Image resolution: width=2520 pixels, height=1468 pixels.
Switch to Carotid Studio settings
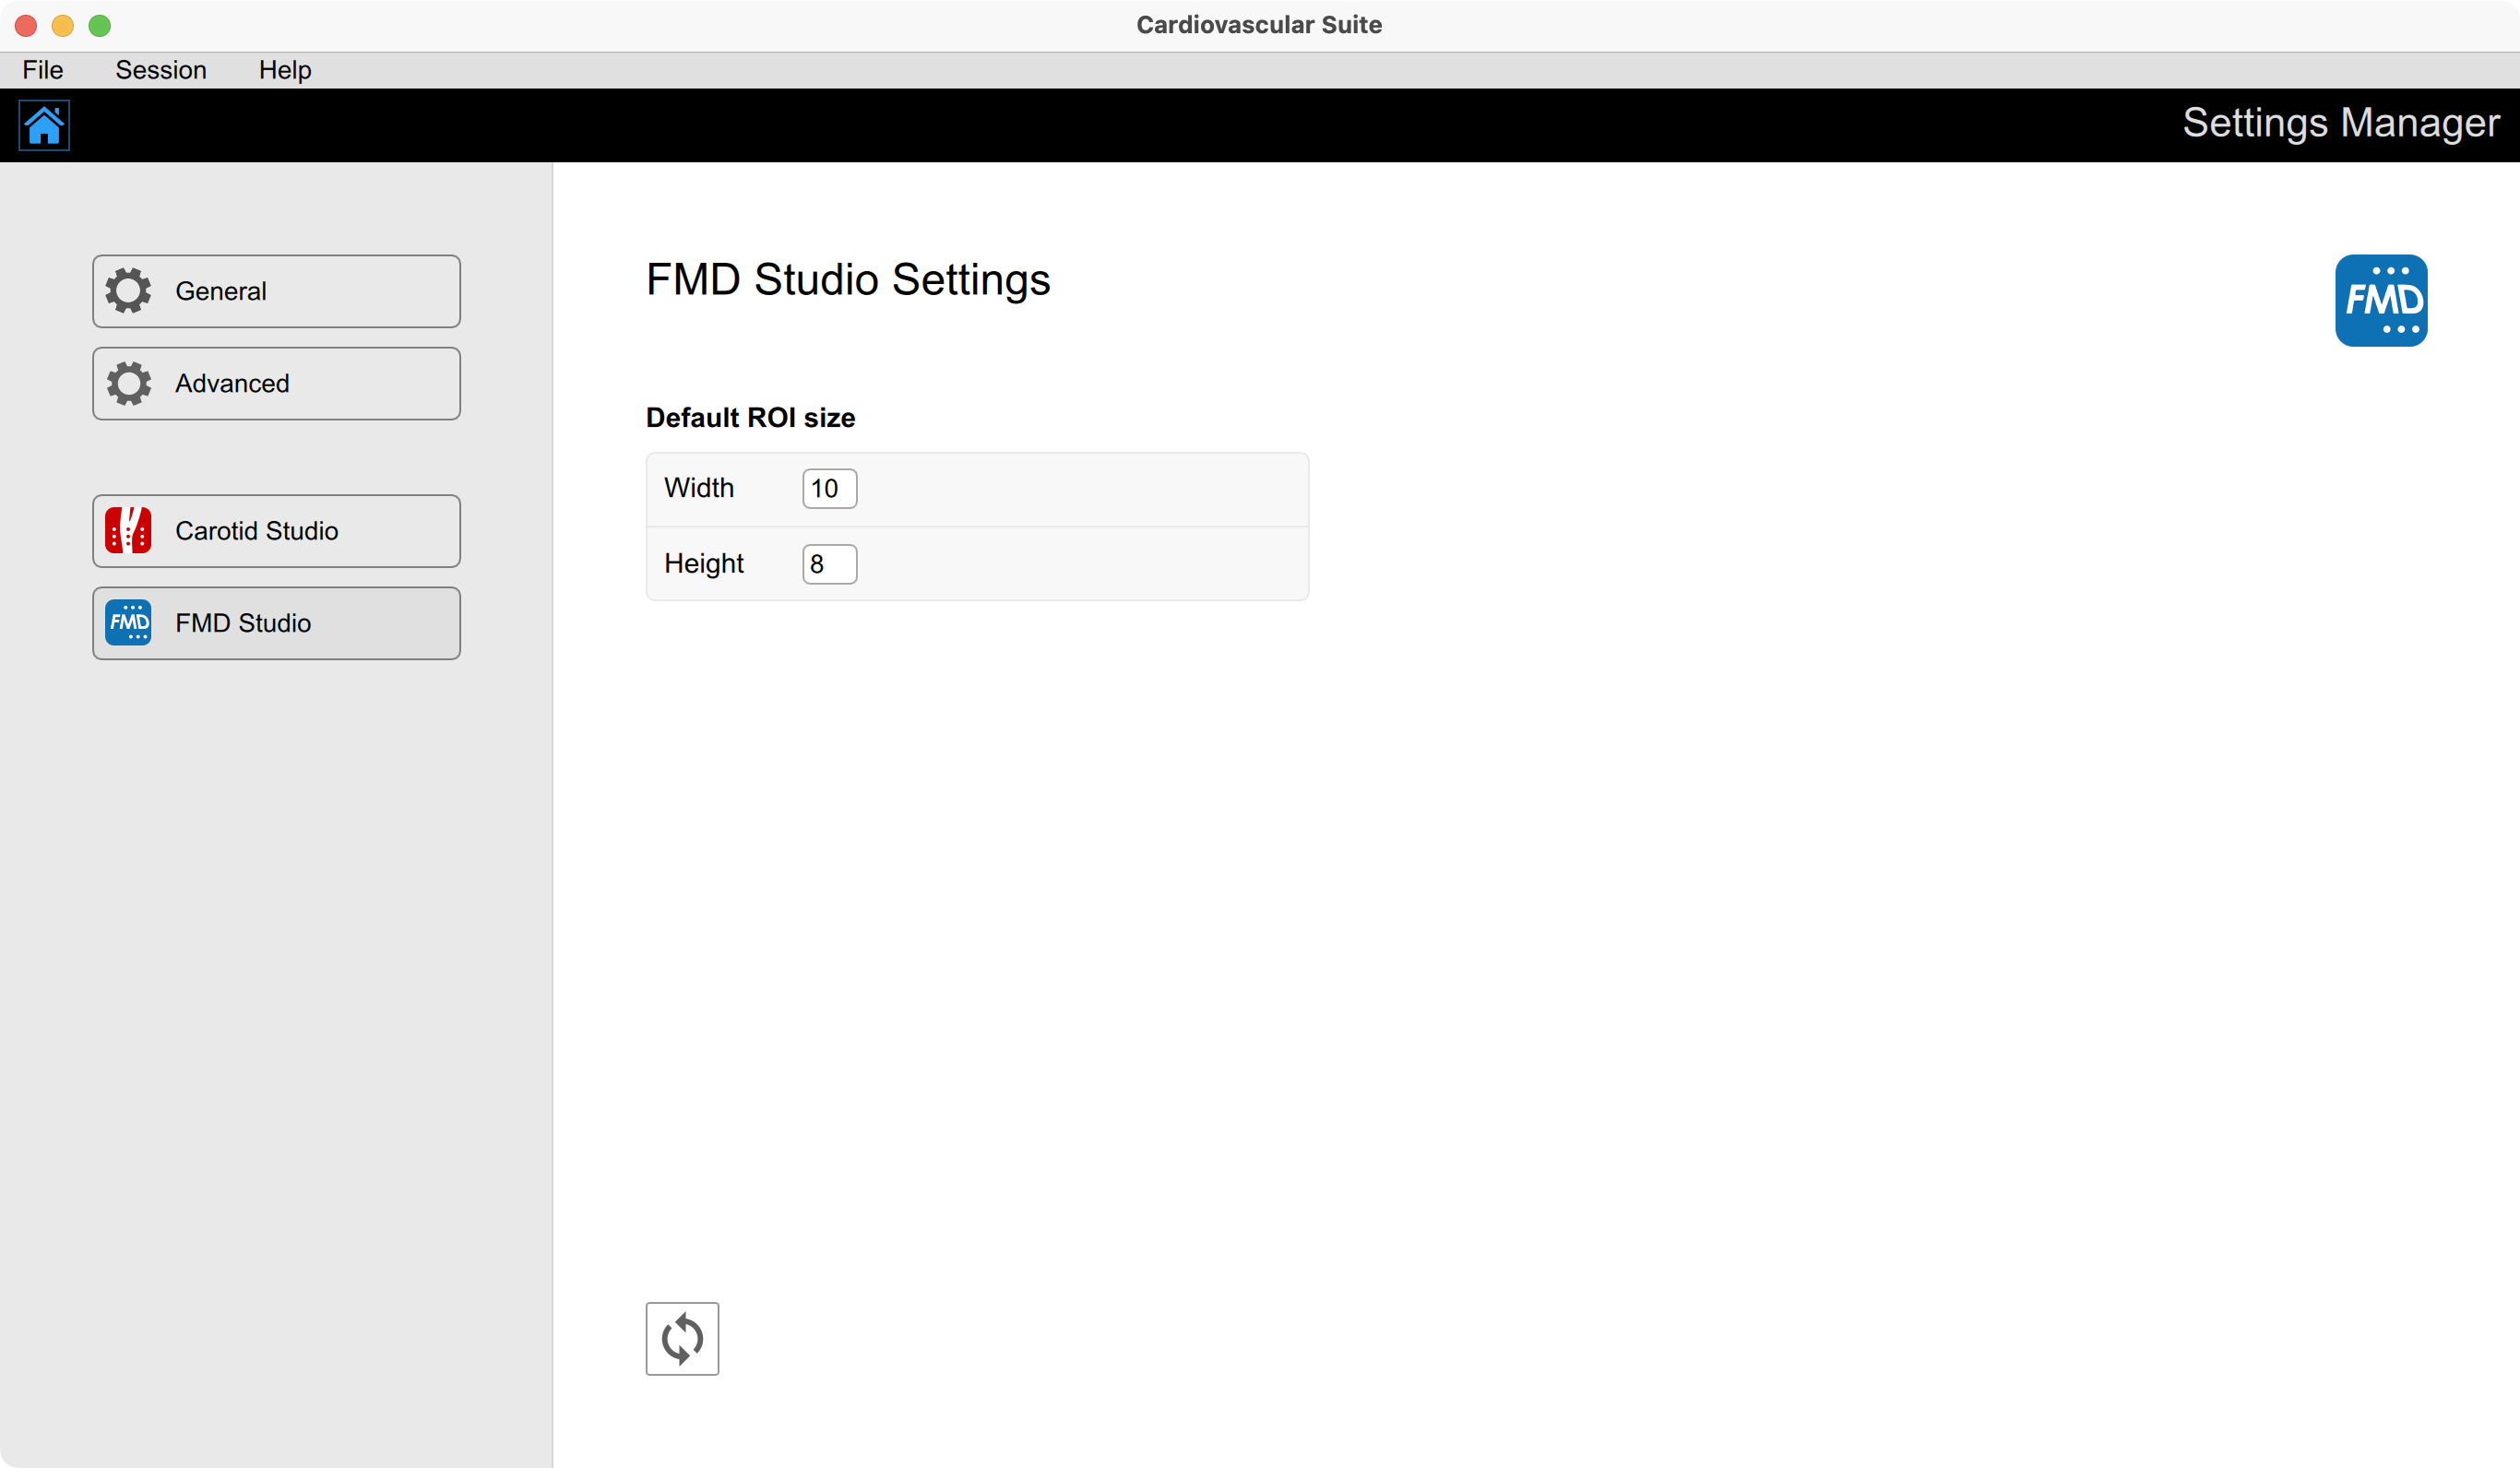pyautogui.click(x=276, y=530)
